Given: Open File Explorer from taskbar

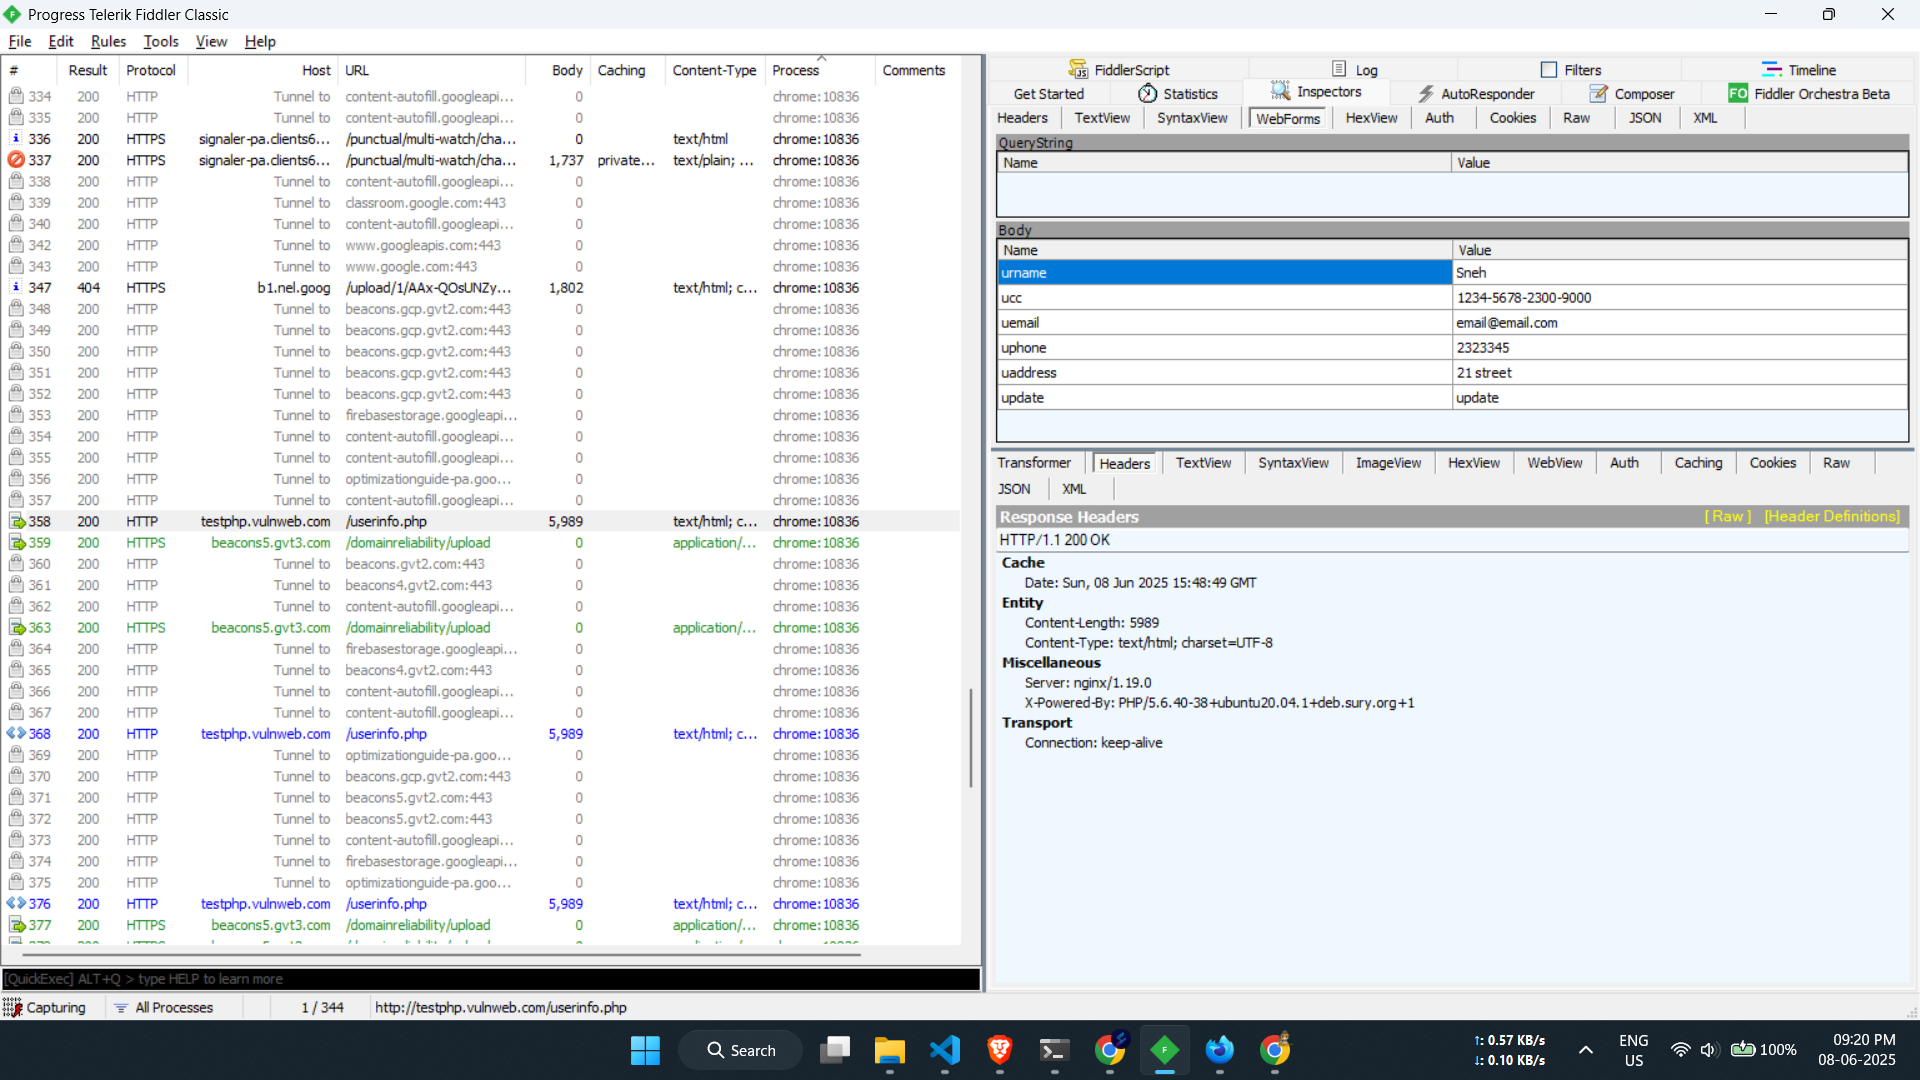Looking at the screenshot, I should coord(890,1050).
